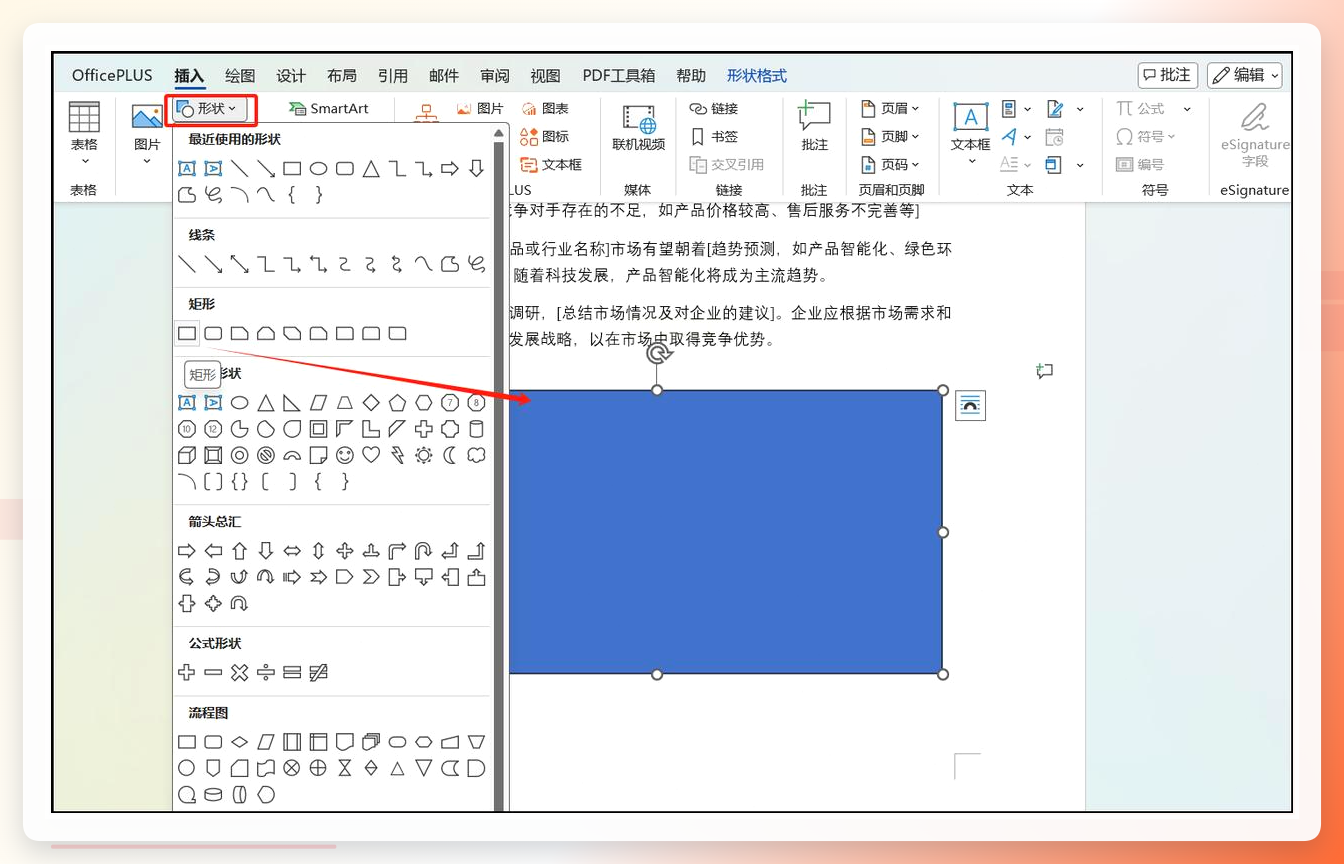Insert 联机视频 online video
This screenshot has width=1344, height=864.
click(638, 127)
